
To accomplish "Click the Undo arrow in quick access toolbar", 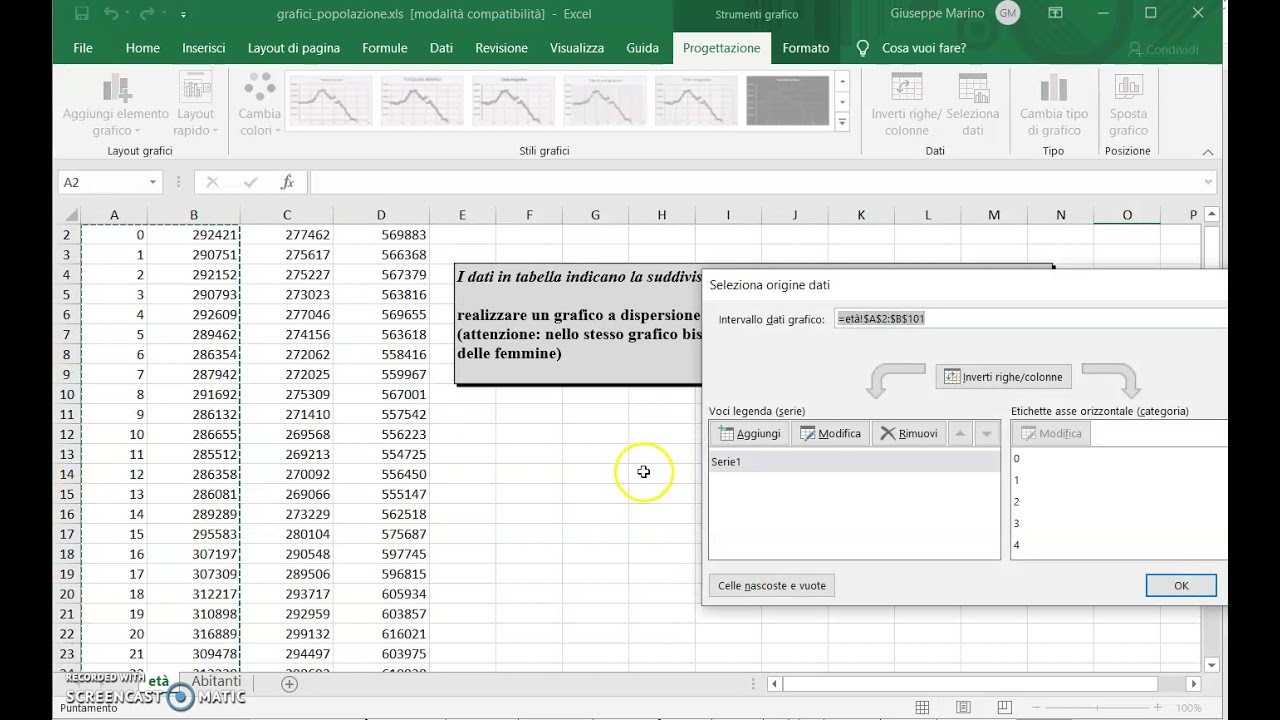I will [x=110, y=14].
